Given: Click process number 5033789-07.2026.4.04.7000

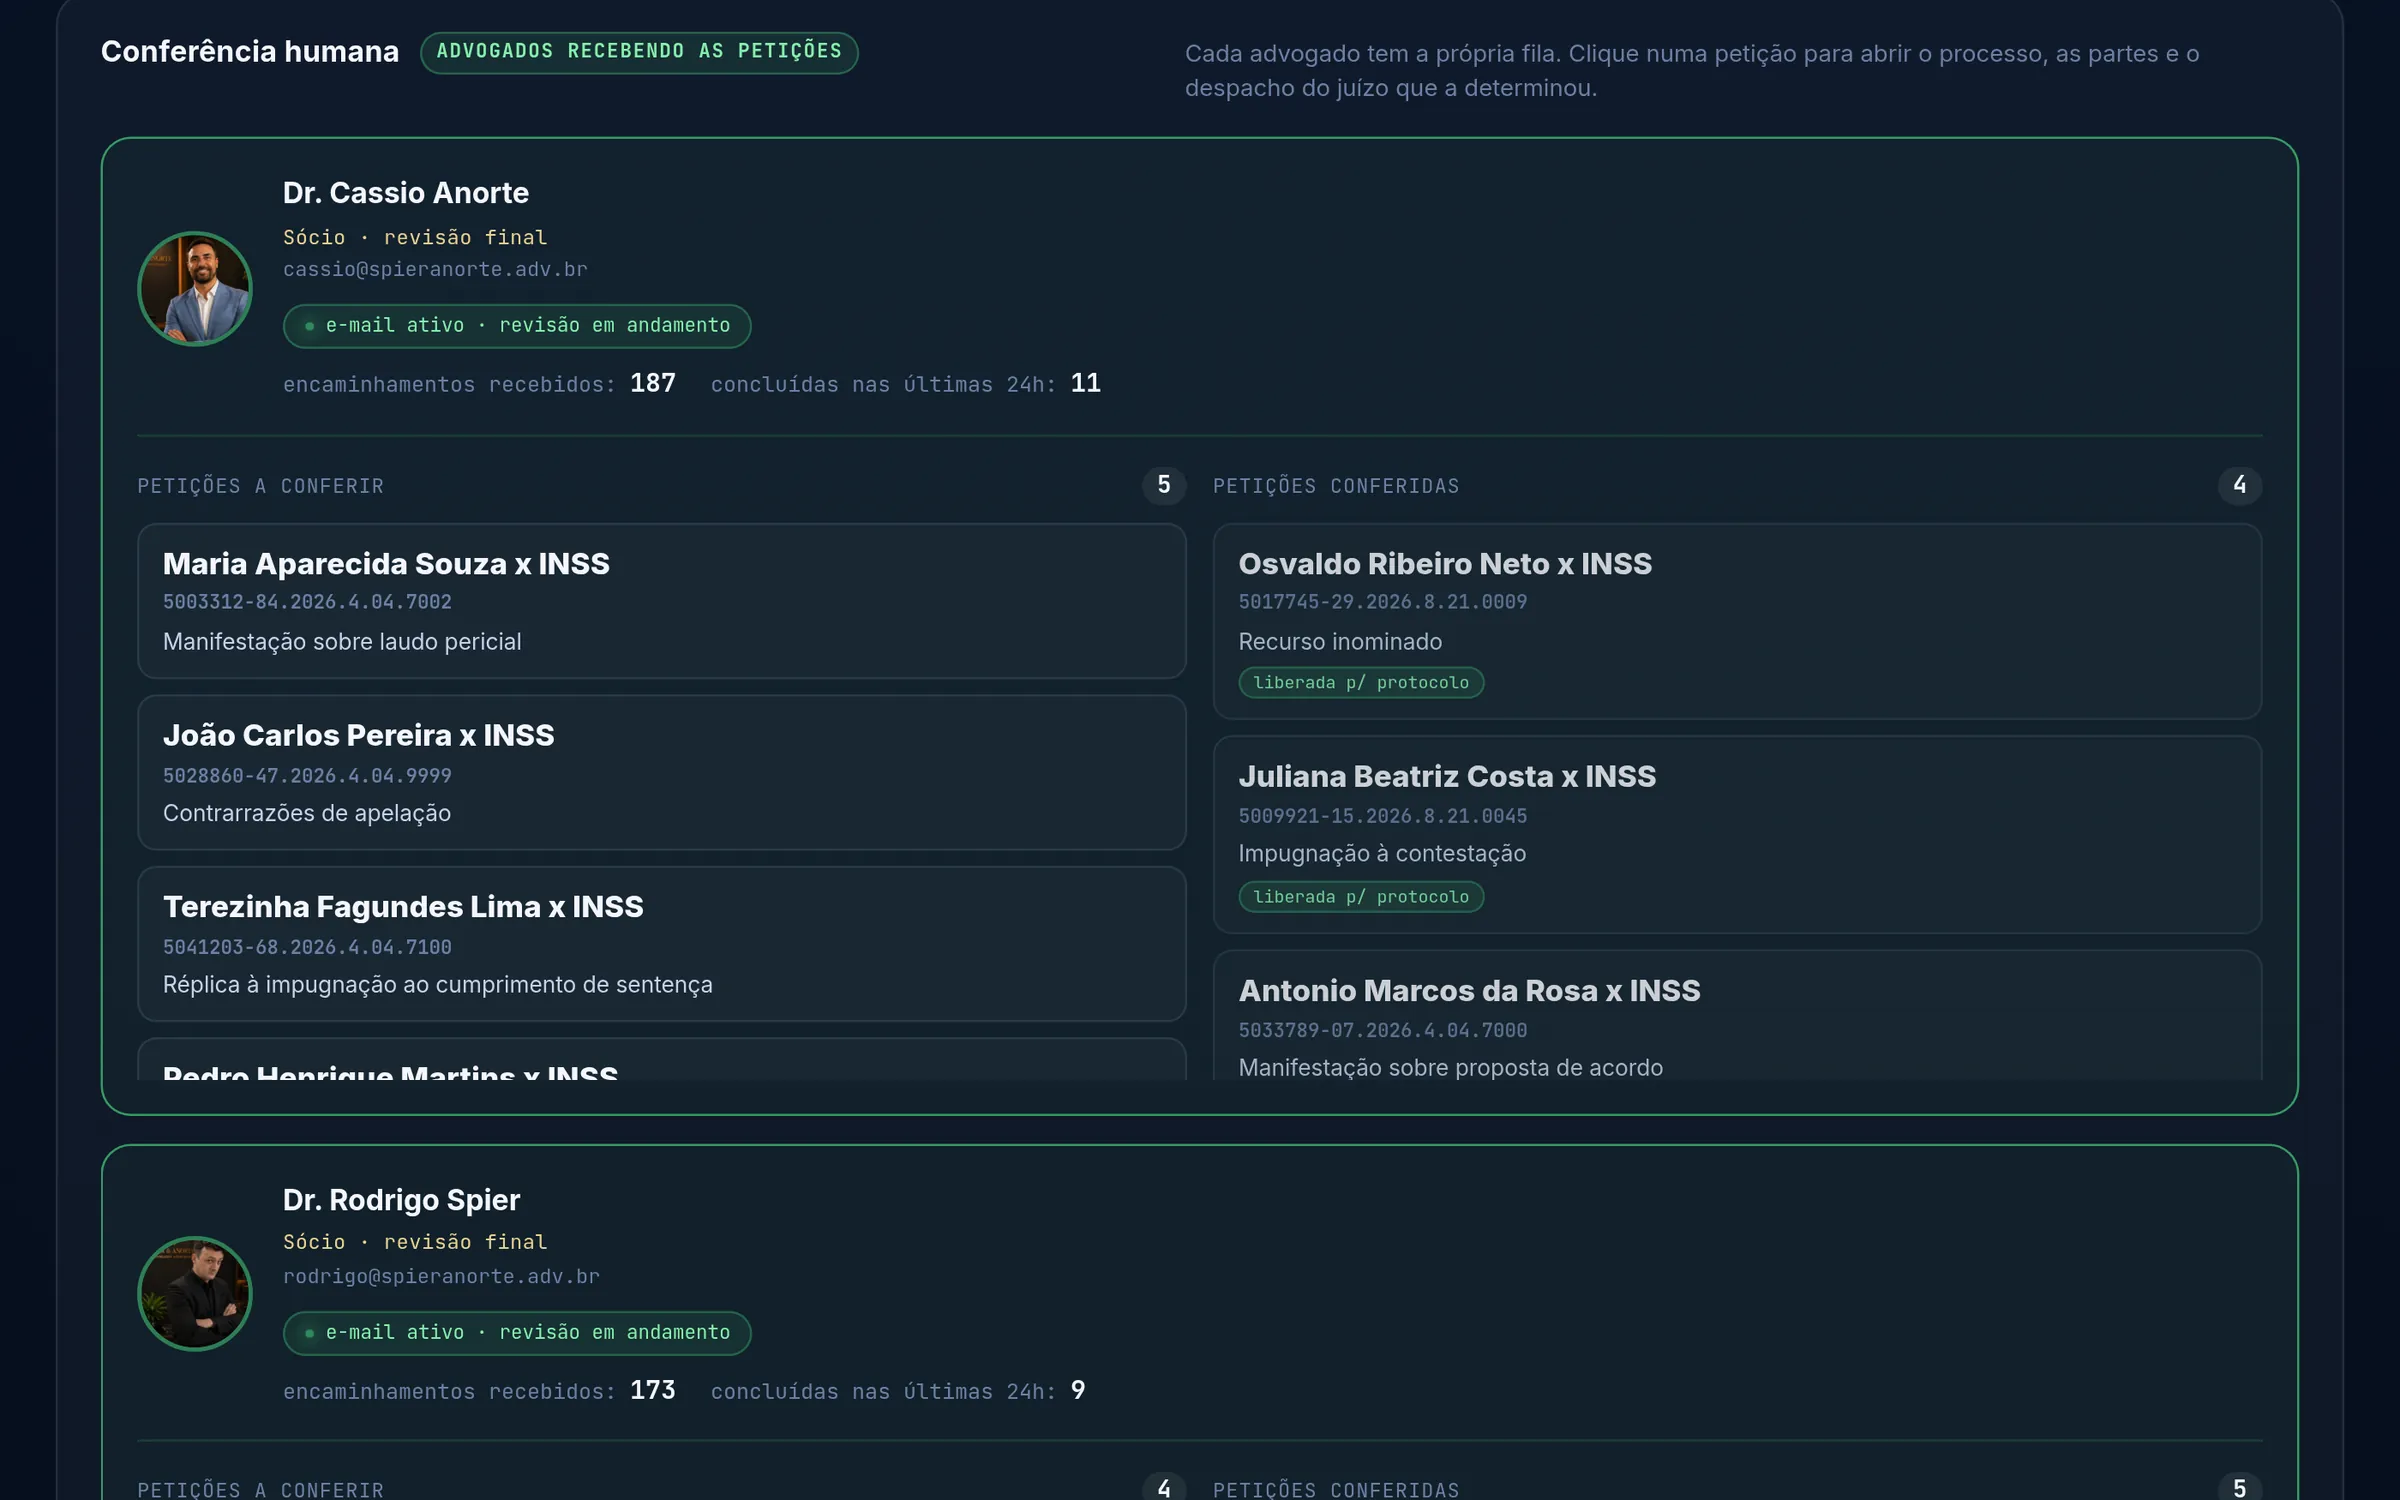Looking at the screenshot, I should pyautogui.click(x=1383, y=1030).
